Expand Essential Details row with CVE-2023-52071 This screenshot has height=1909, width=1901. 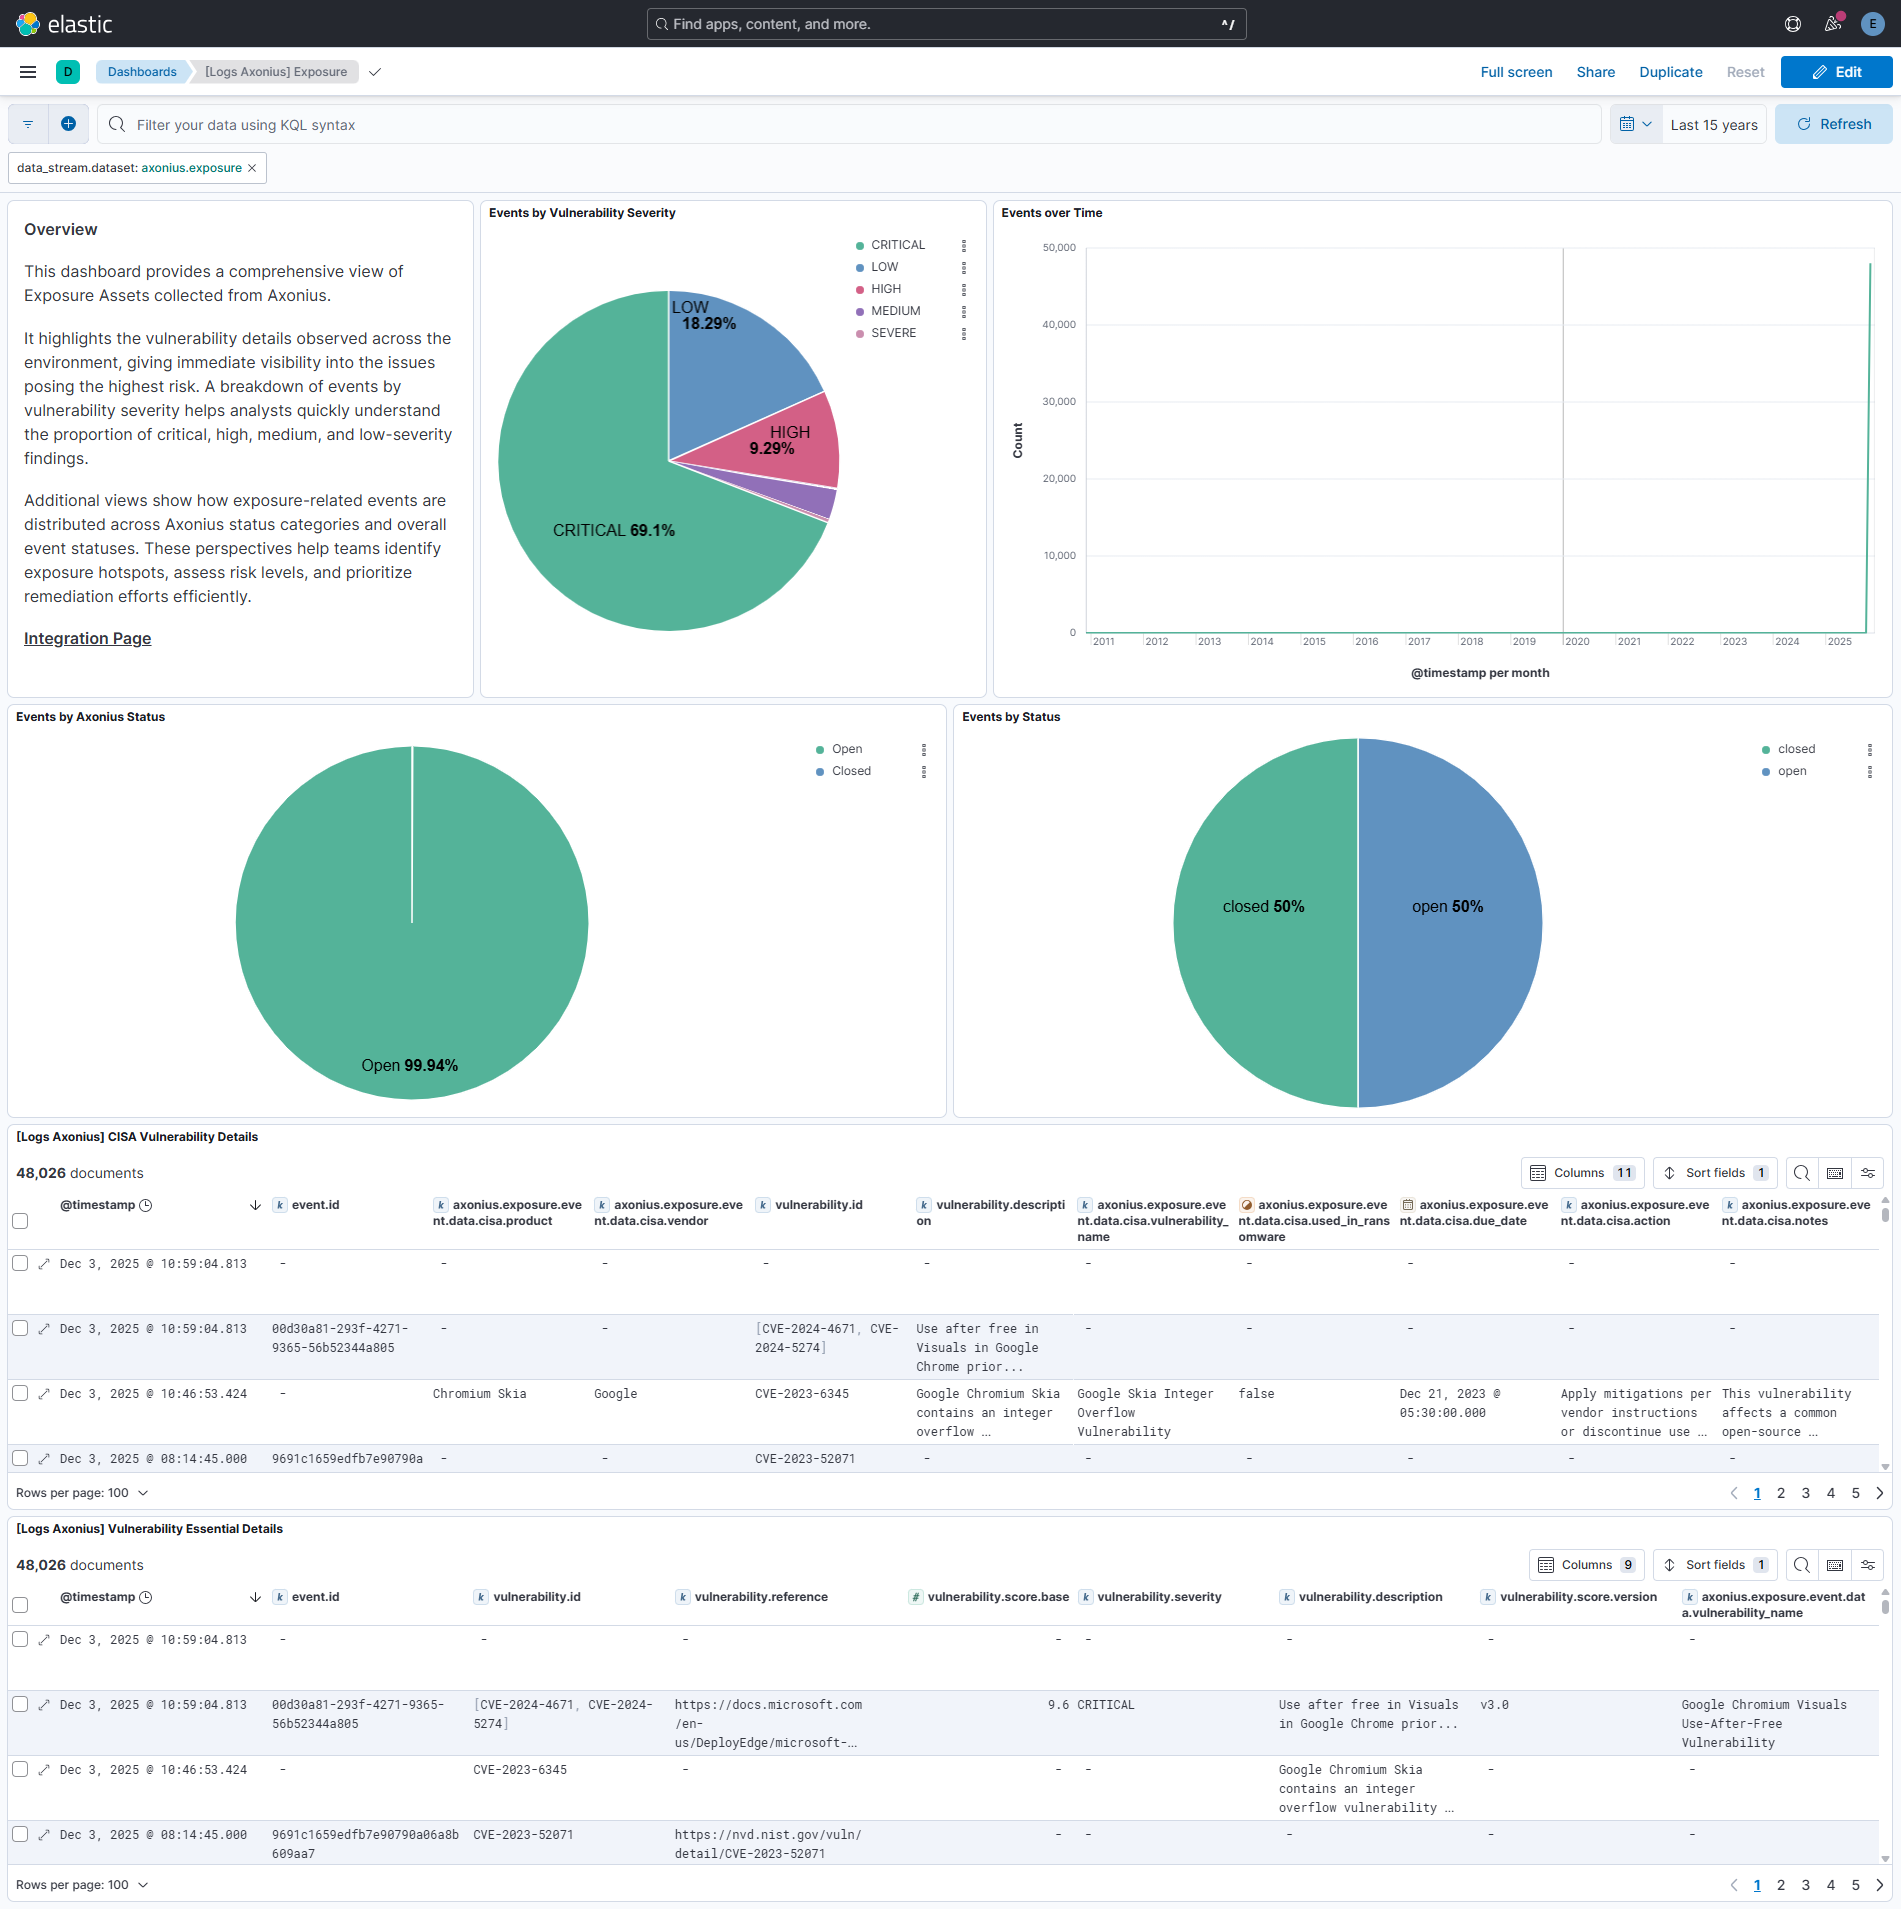44,1834
